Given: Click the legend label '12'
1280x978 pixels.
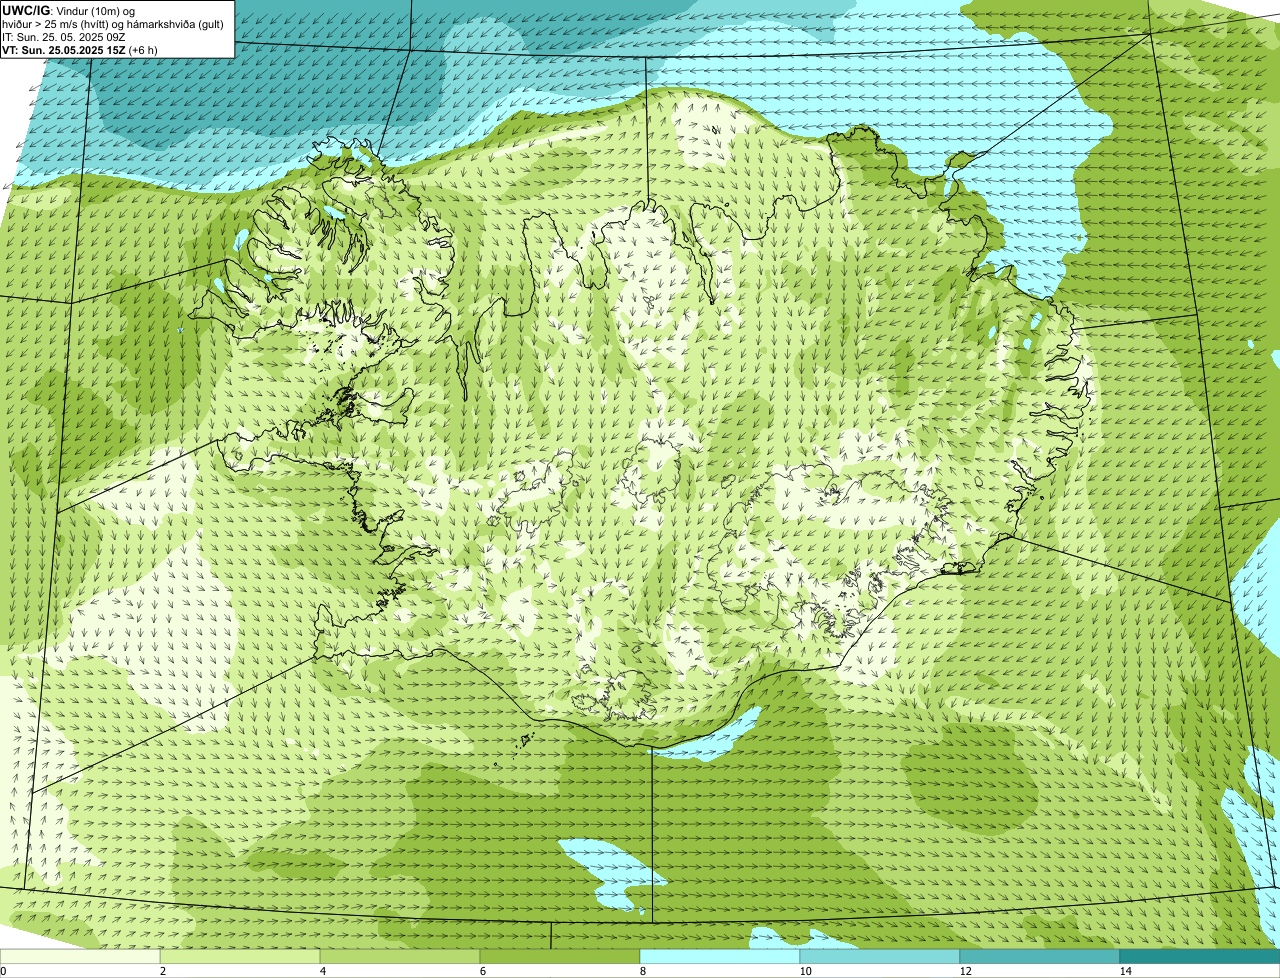Looking at the screenshot, I should pos(965,971).
